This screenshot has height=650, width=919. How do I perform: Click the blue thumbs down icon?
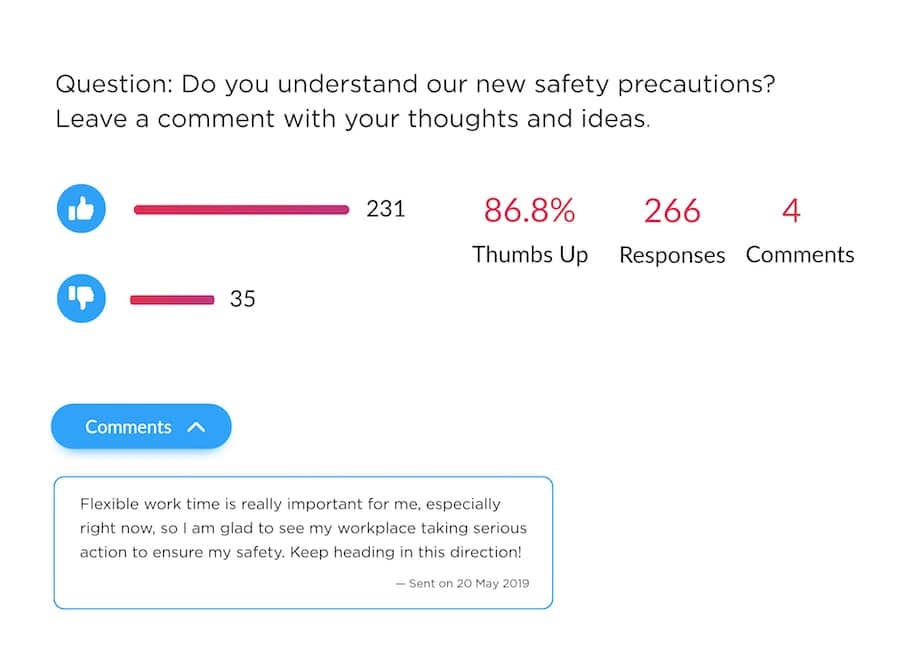click(x=81, y=298)
